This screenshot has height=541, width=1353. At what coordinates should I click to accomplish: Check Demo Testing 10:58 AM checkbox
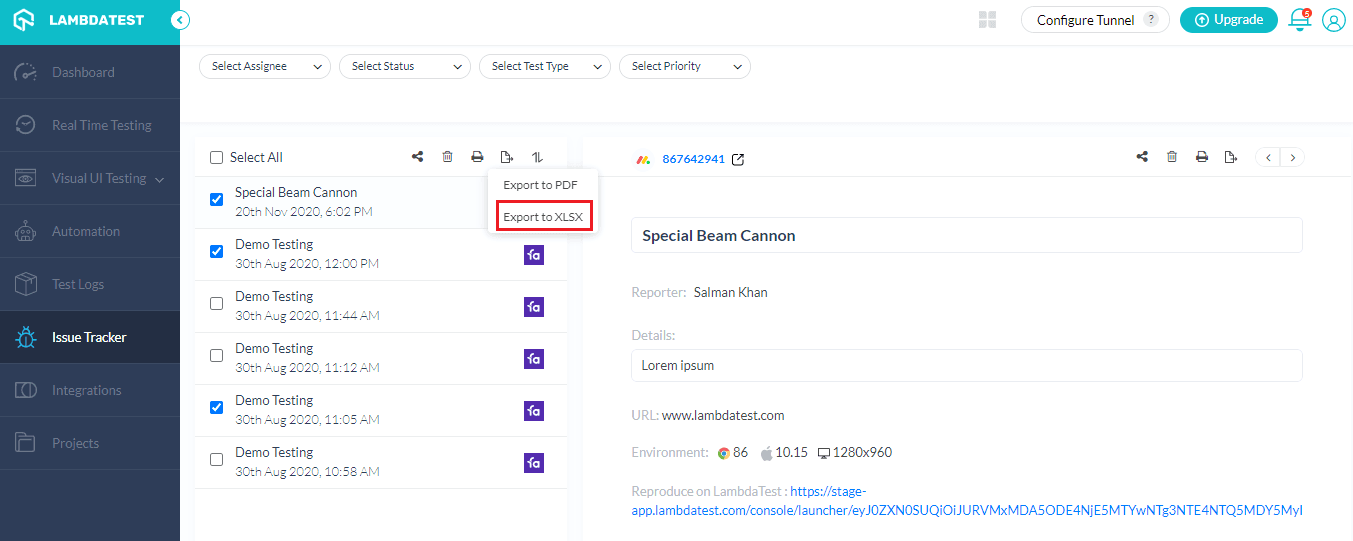[216, 460]
